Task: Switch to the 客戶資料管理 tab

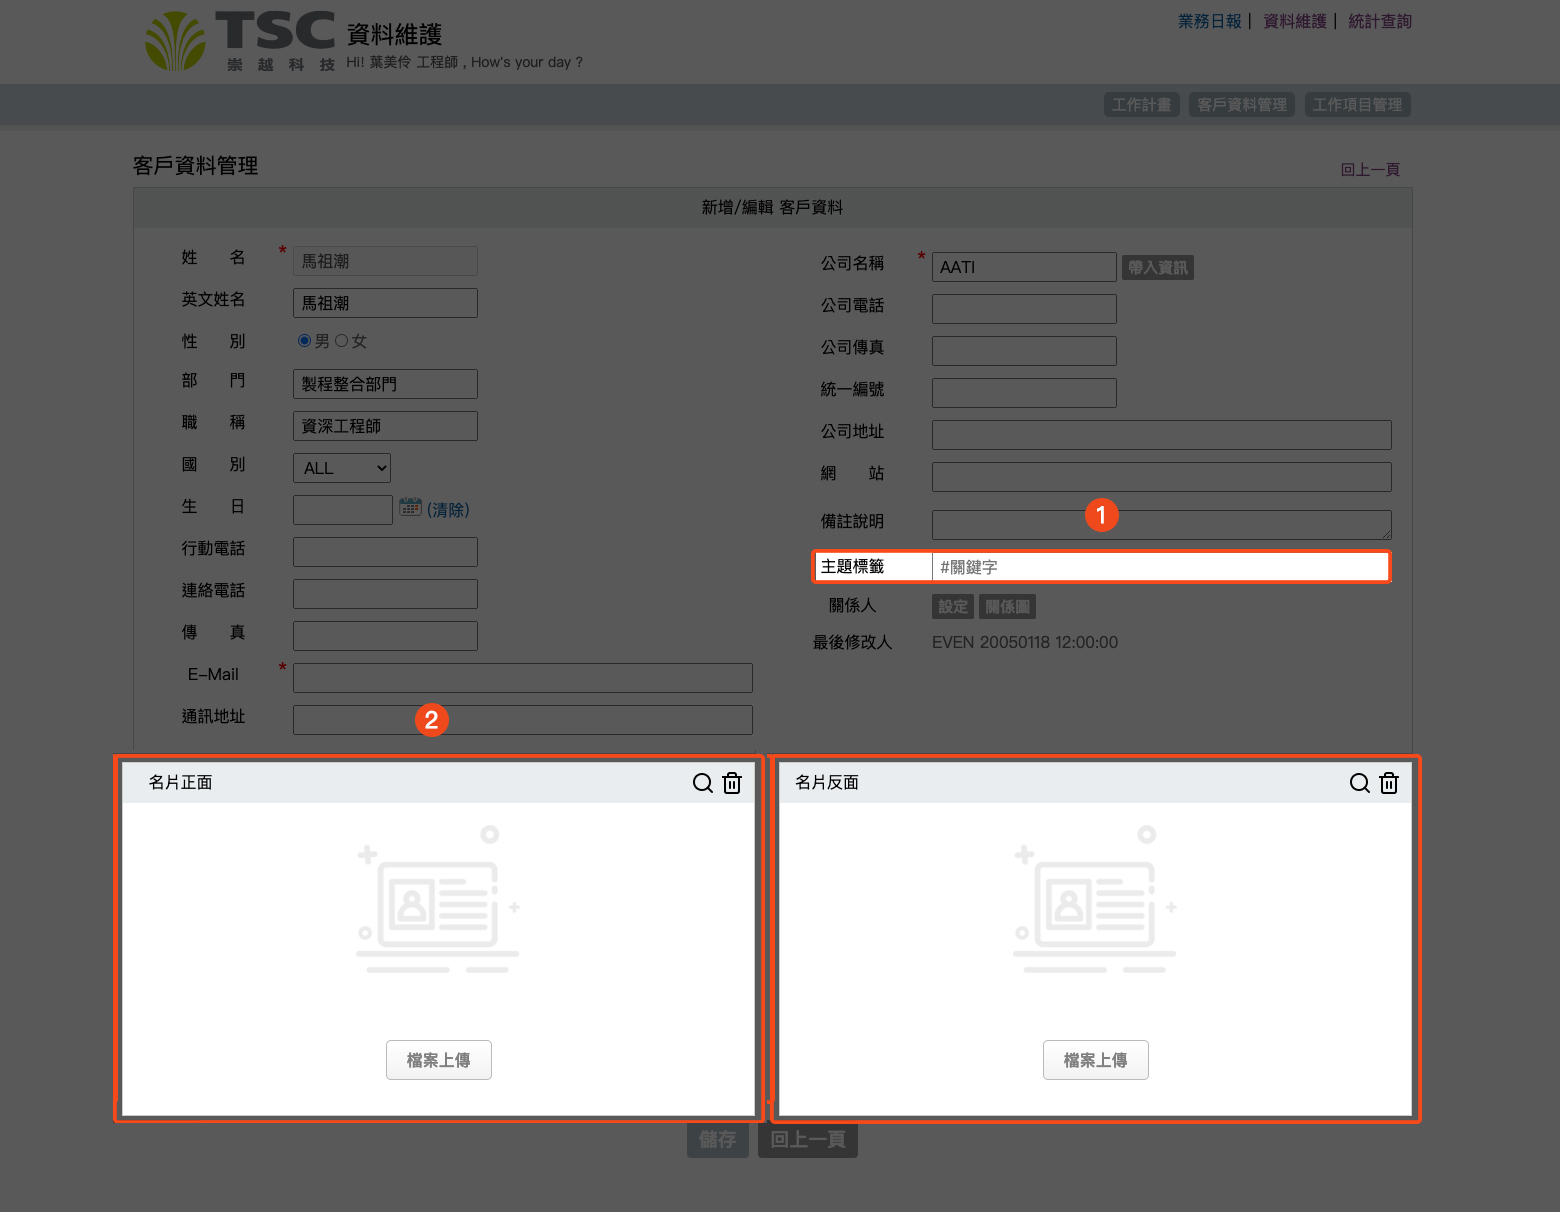Action: click(1242, 105)
